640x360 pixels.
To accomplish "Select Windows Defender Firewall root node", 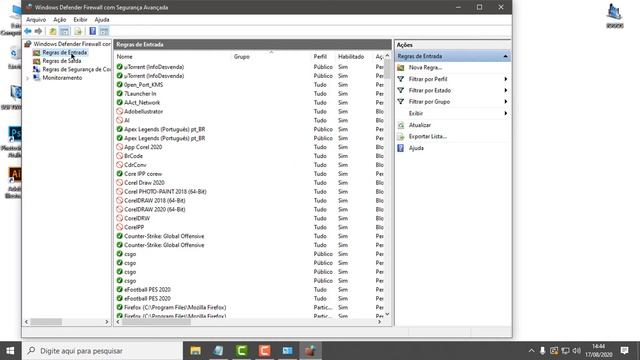I will click(72, 44).
